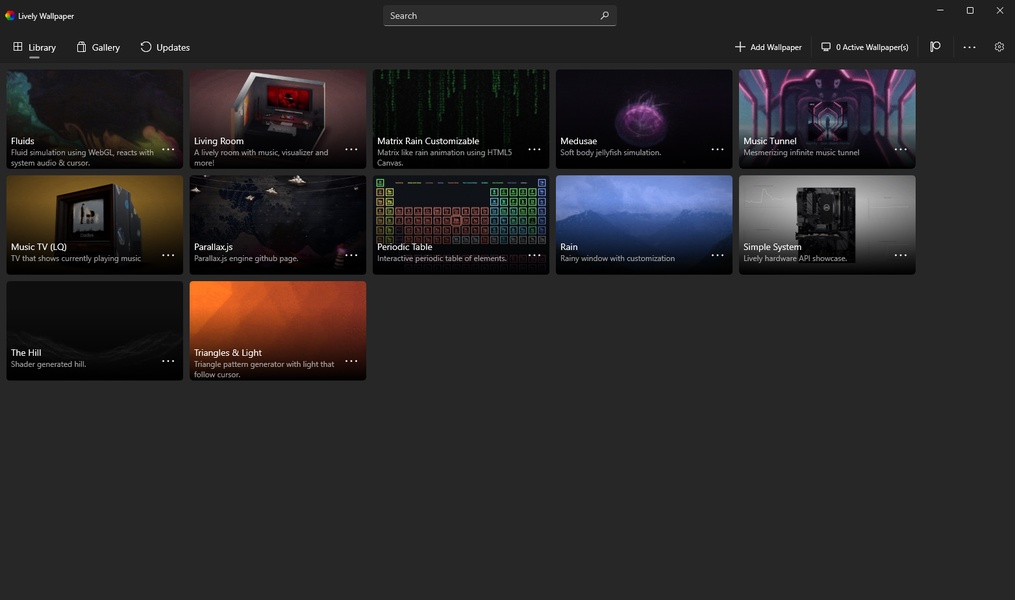1015x600 pixels.
Task: Click the flag icon in top toolbar
Action: [x=935, y=47]
